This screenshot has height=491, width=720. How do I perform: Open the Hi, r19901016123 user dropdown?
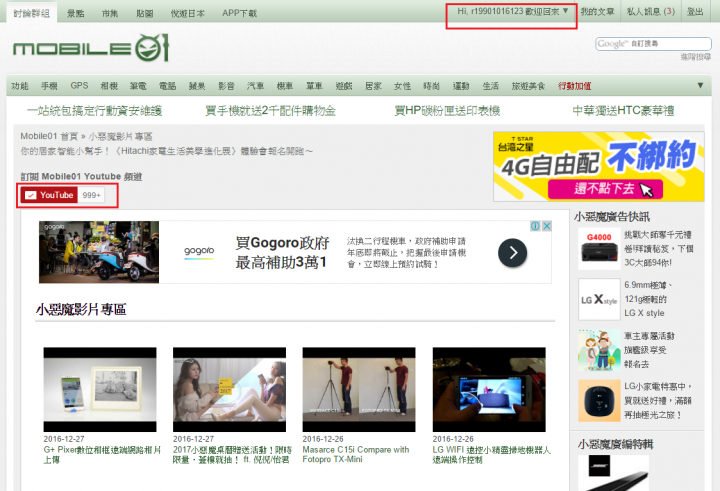512,11
